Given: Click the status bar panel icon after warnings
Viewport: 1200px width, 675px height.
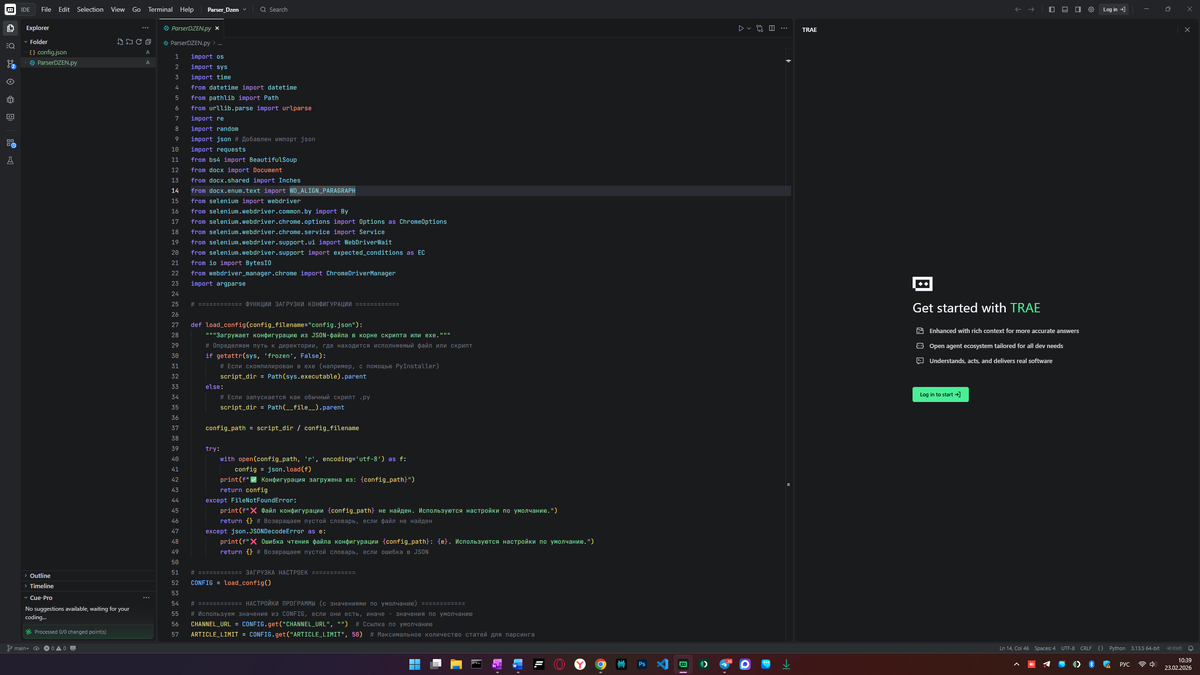Looking at the screenshot, I should click(73, 648).
